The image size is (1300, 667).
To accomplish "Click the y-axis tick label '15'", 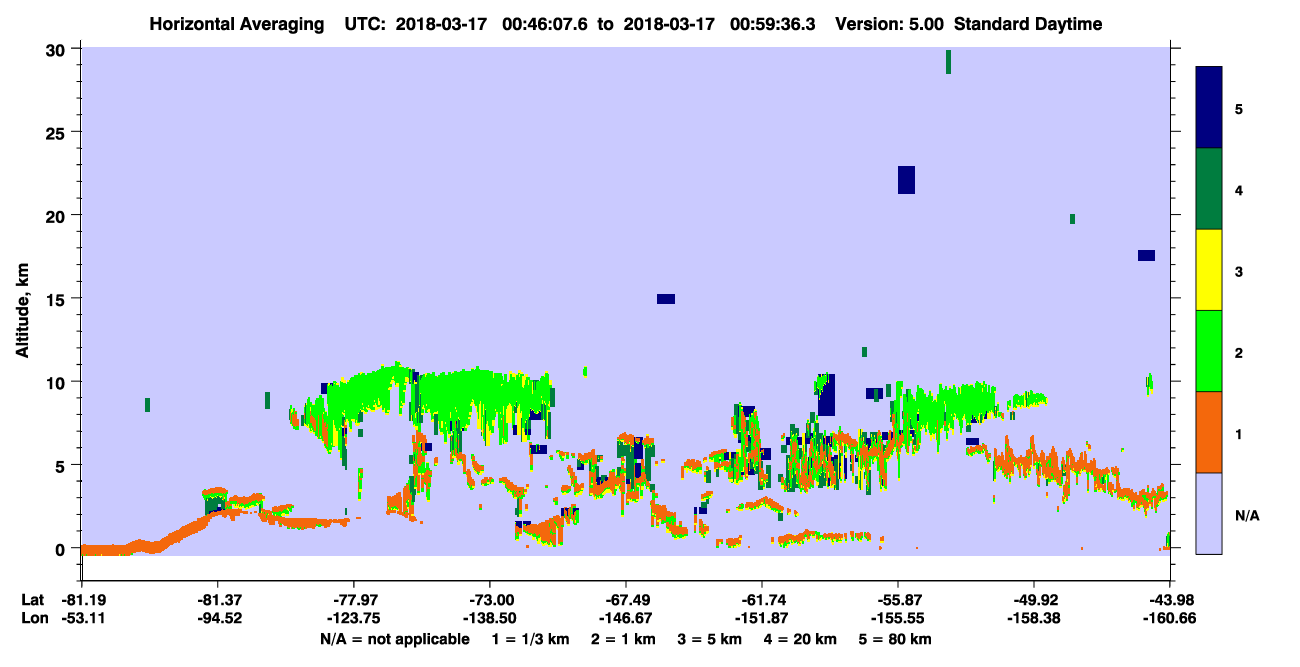I will [x=58, y=299].
